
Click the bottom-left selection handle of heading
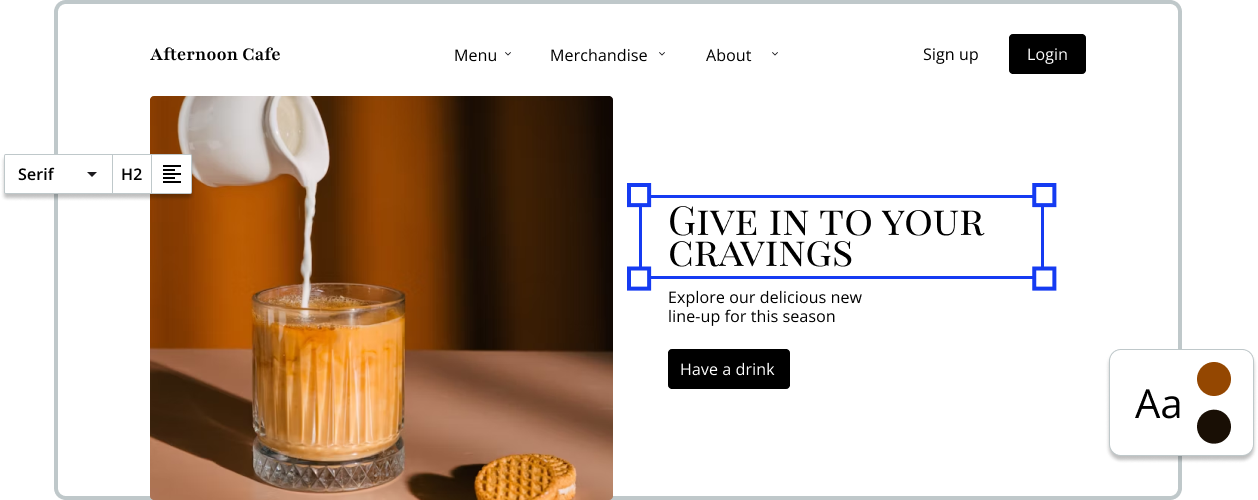[x=639, y=278]
